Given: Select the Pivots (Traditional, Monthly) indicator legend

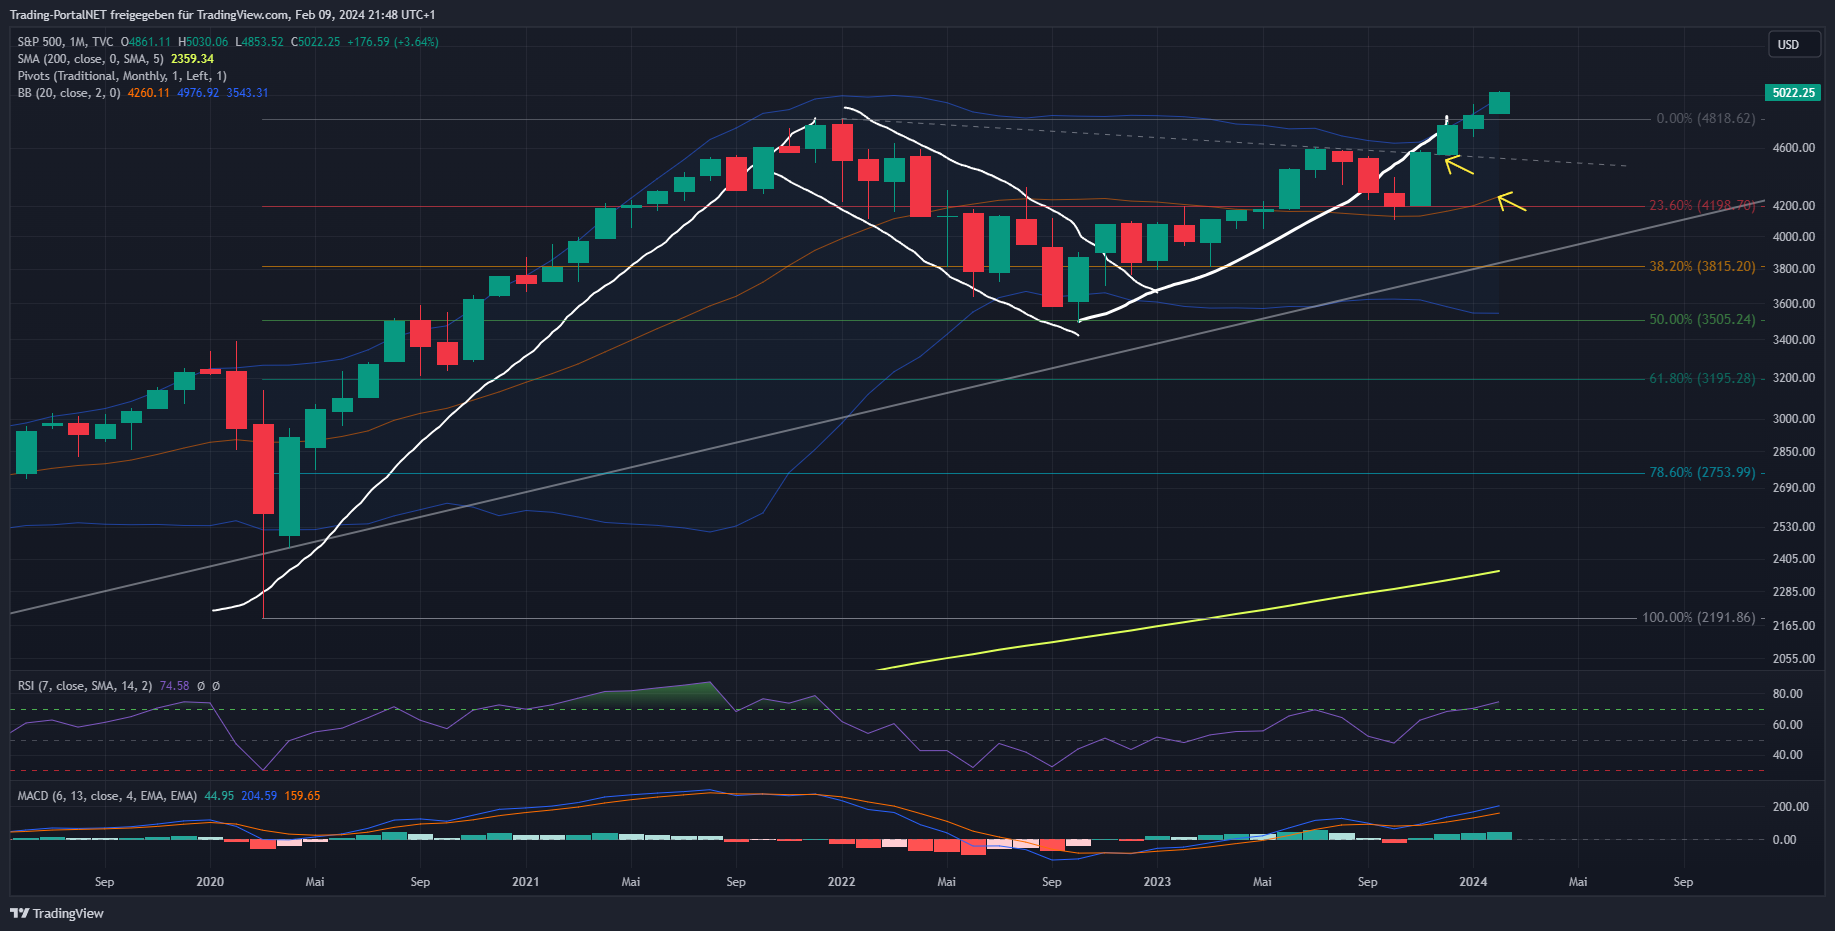Looking at the screenshot, I should tap(122, 76).
